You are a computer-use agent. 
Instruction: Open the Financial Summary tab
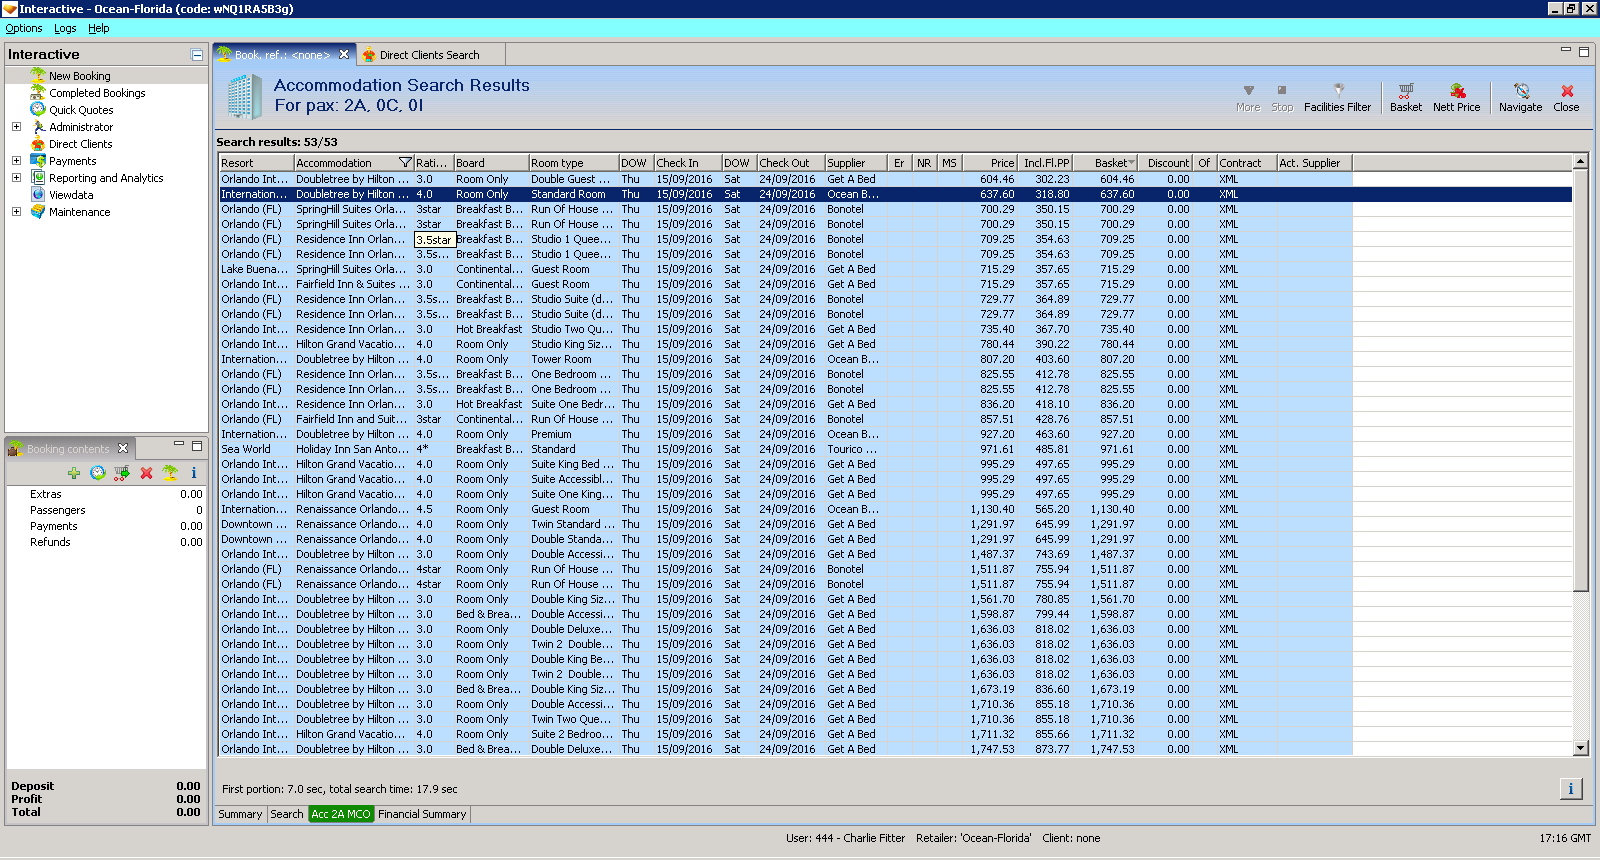(x=422, y=814)
